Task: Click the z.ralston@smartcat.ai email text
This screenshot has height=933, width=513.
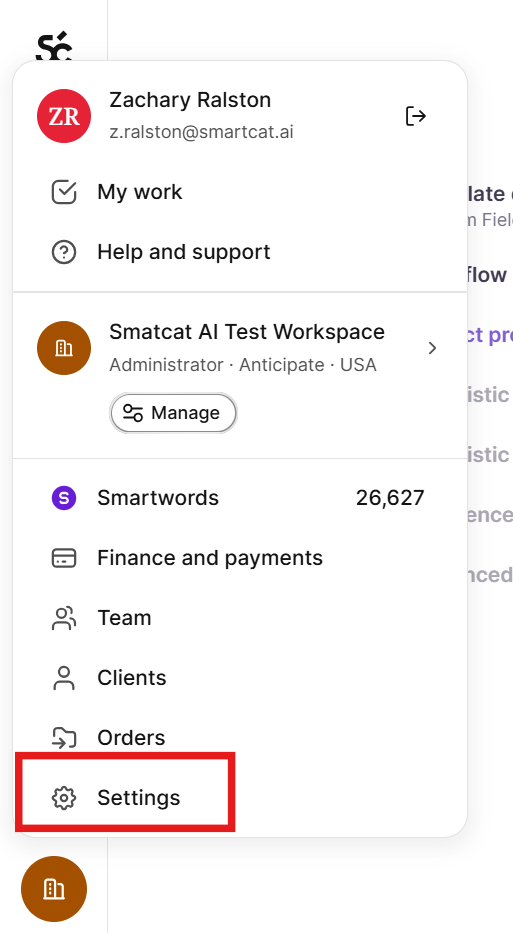Action: [201, 132]
